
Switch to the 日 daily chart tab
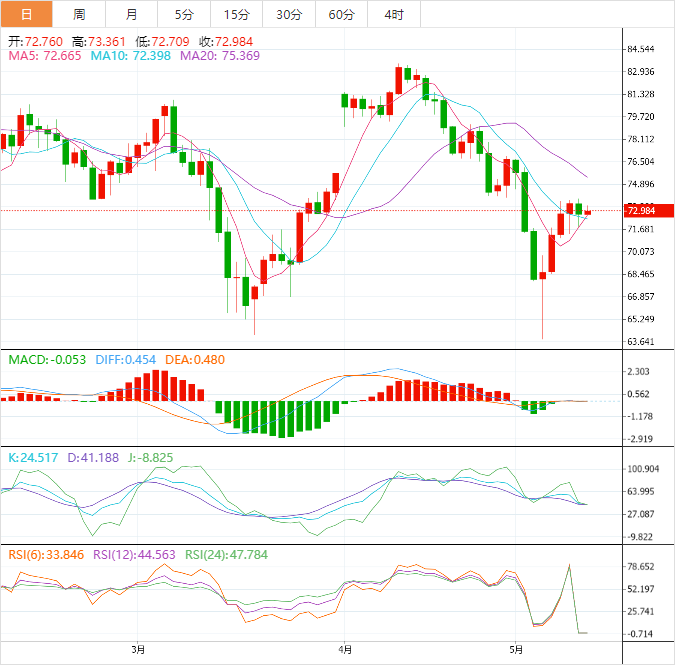pyautogui.click(x=26, y=14)
